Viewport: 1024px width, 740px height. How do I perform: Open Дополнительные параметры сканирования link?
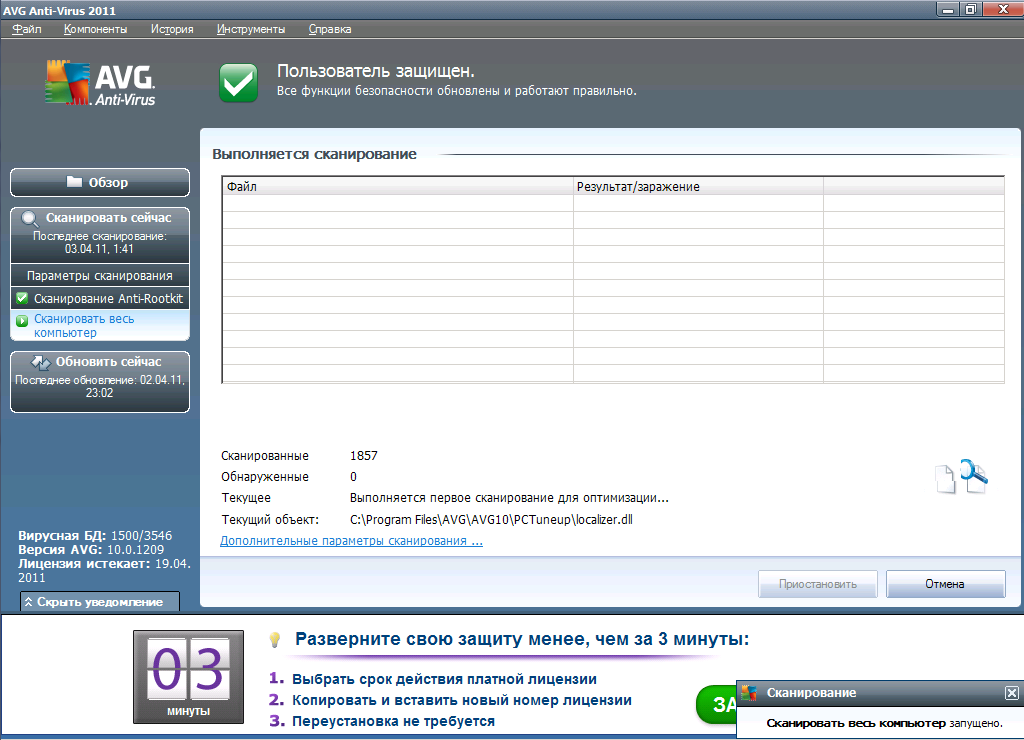click(x=351, y=541)
